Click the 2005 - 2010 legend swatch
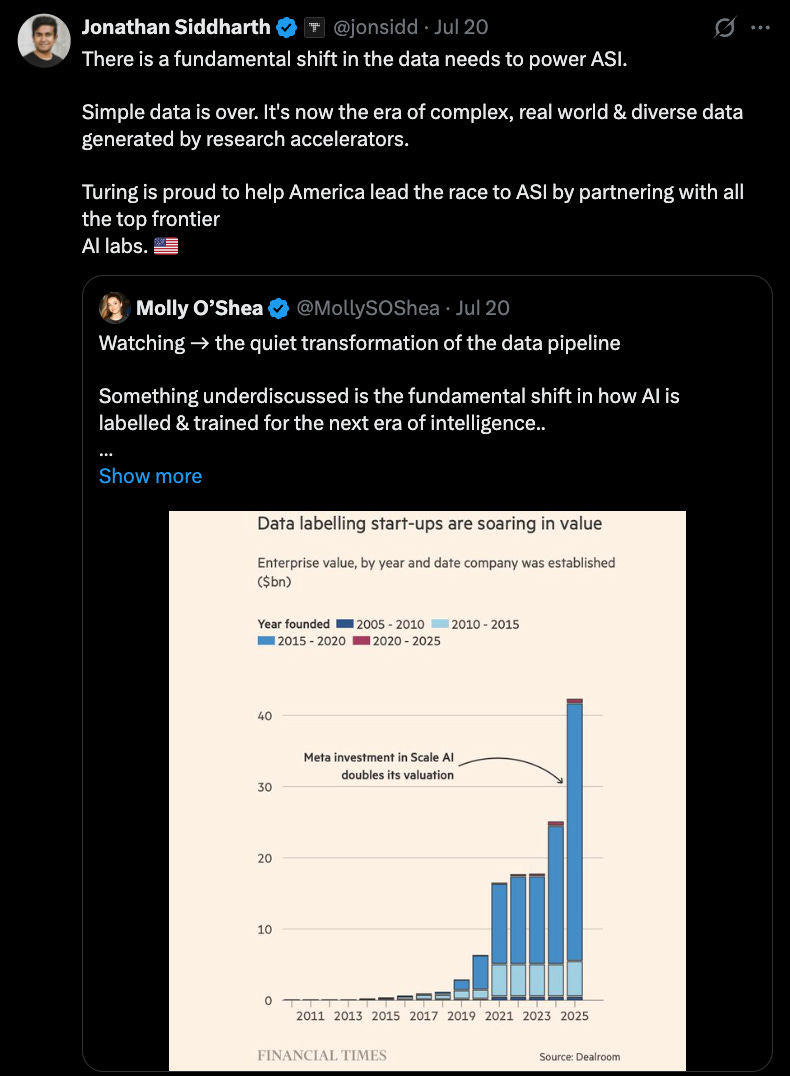790x1076 pixels. (345, 624)
